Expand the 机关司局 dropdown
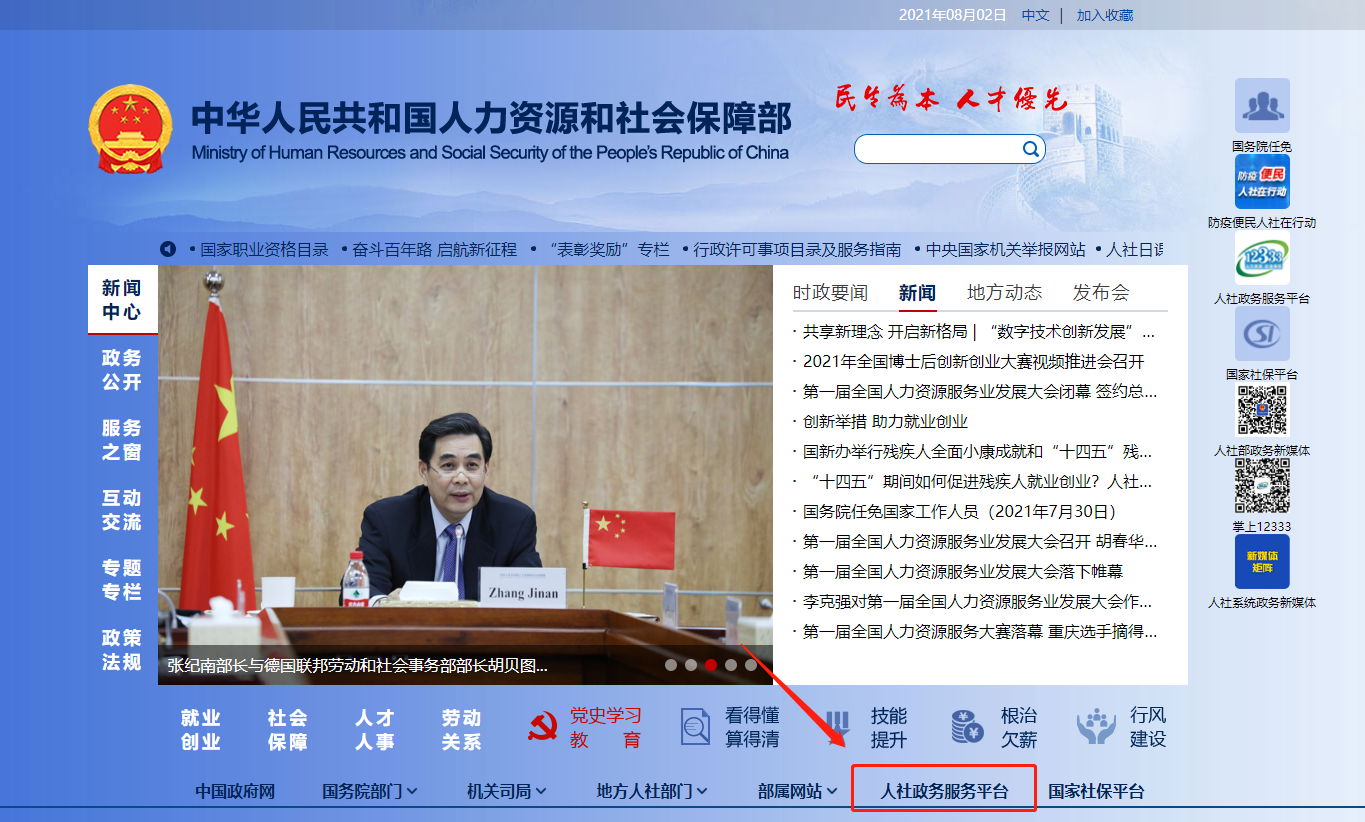Image resolution: width=1365 pixels, height=822 pixels. [x=507, y=791]
